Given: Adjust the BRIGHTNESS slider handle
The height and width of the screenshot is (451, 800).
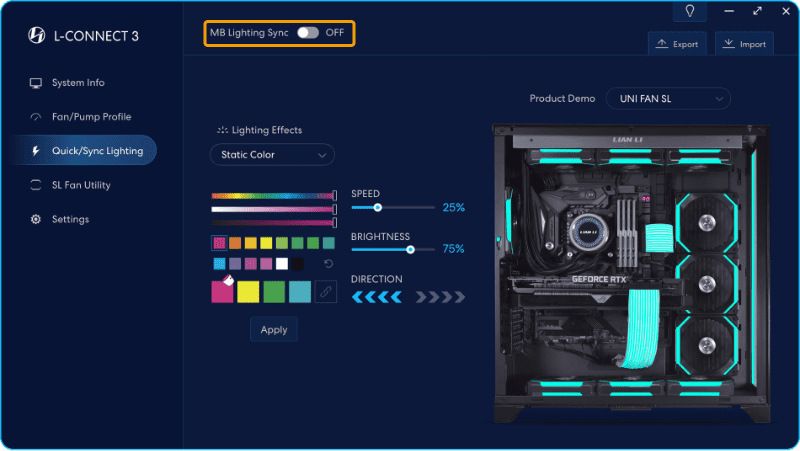Looking at the screenshot, I should [x=410, y=249].
